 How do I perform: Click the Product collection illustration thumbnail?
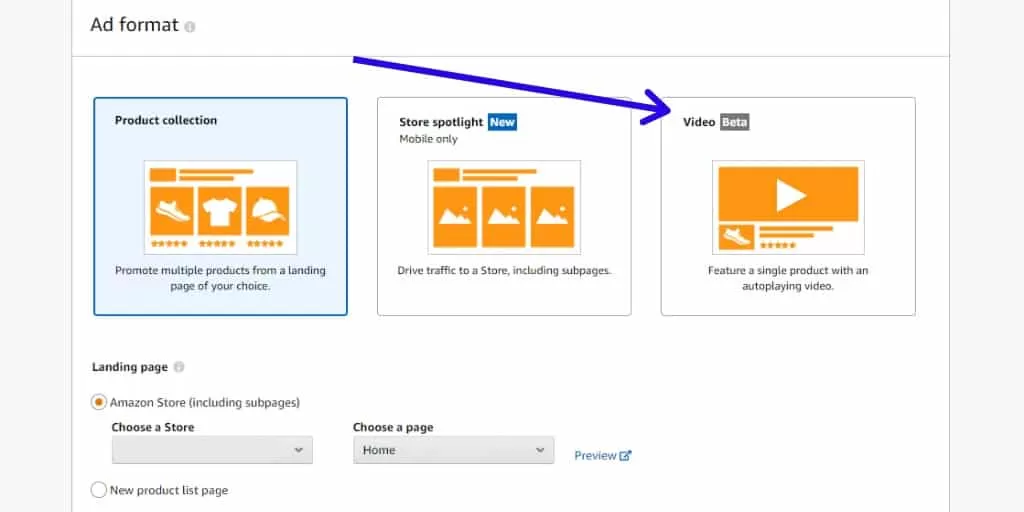(220, 207)
